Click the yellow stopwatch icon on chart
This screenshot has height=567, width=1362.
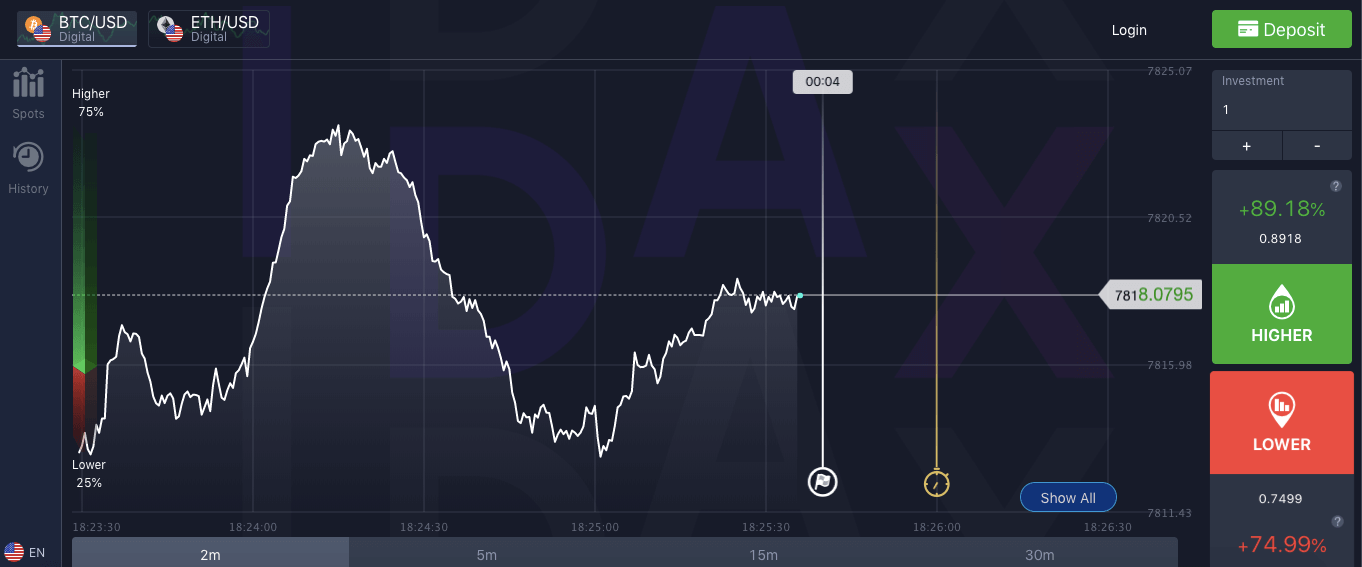pos(936,484)
